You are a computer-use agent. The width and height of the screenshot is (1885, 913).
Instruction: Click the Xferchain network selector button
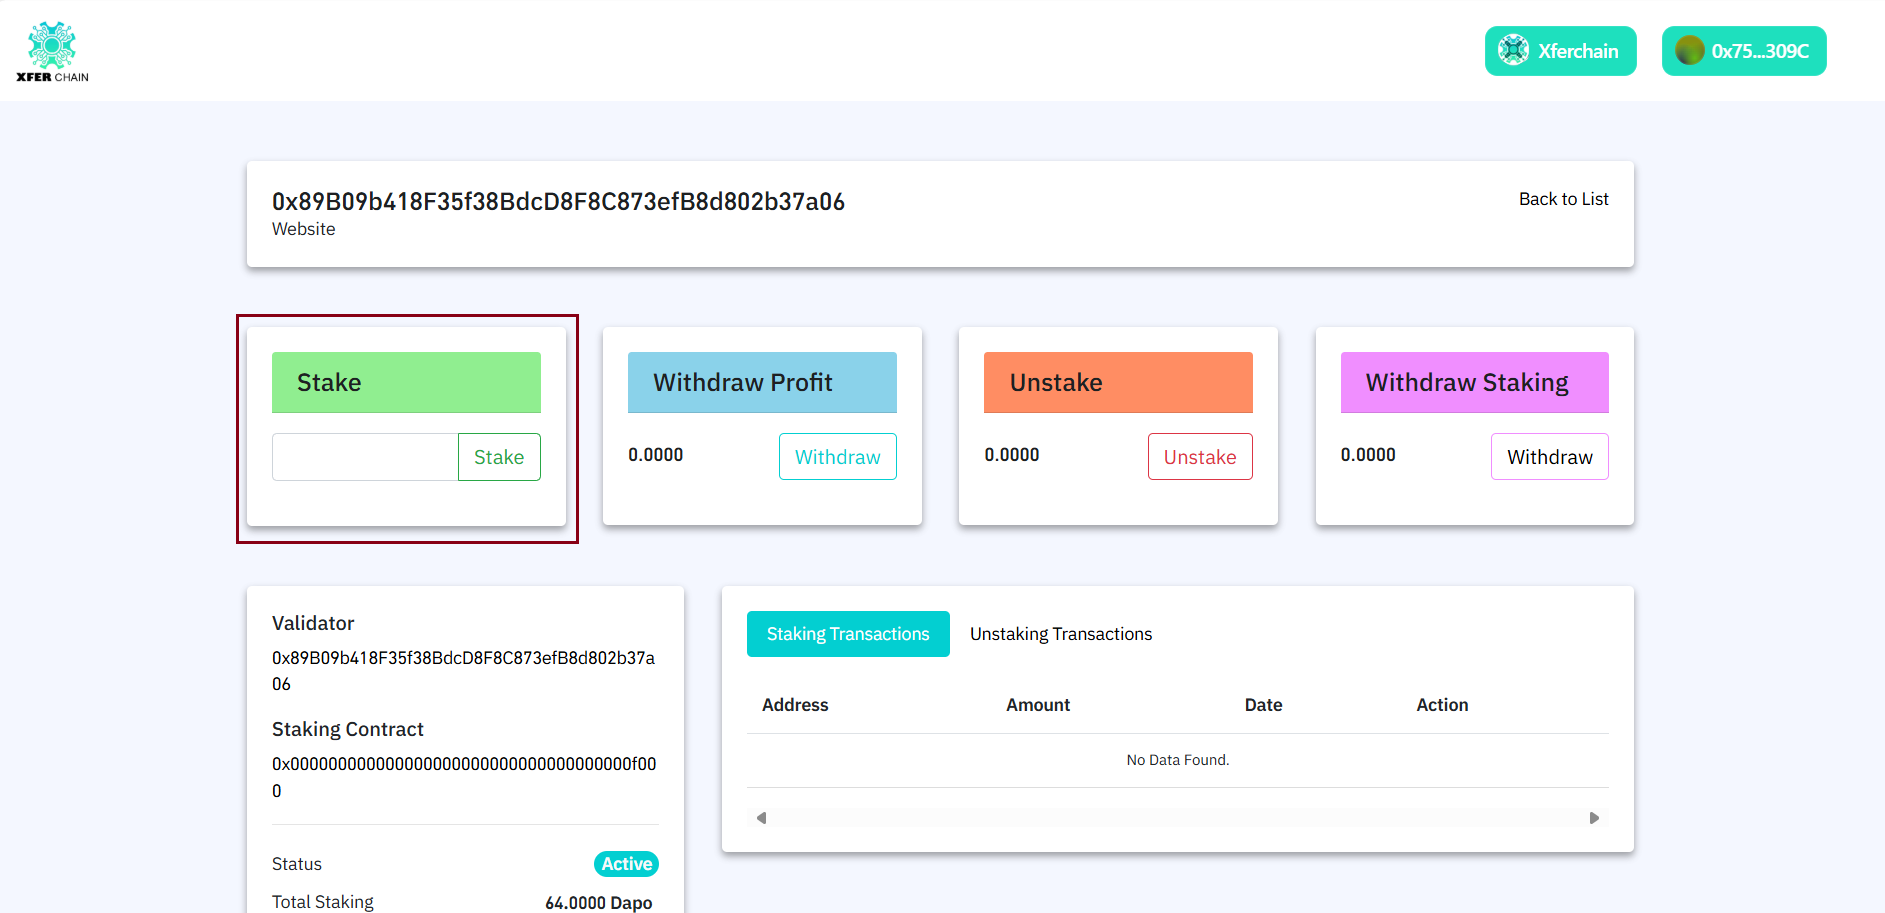pyautogui.click(x=1560, y=50)
